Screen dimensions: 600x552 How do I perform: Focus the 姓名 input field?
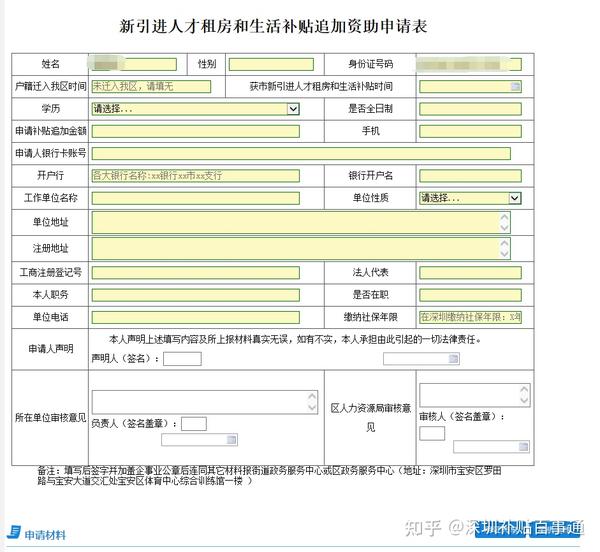click(134, 64)
